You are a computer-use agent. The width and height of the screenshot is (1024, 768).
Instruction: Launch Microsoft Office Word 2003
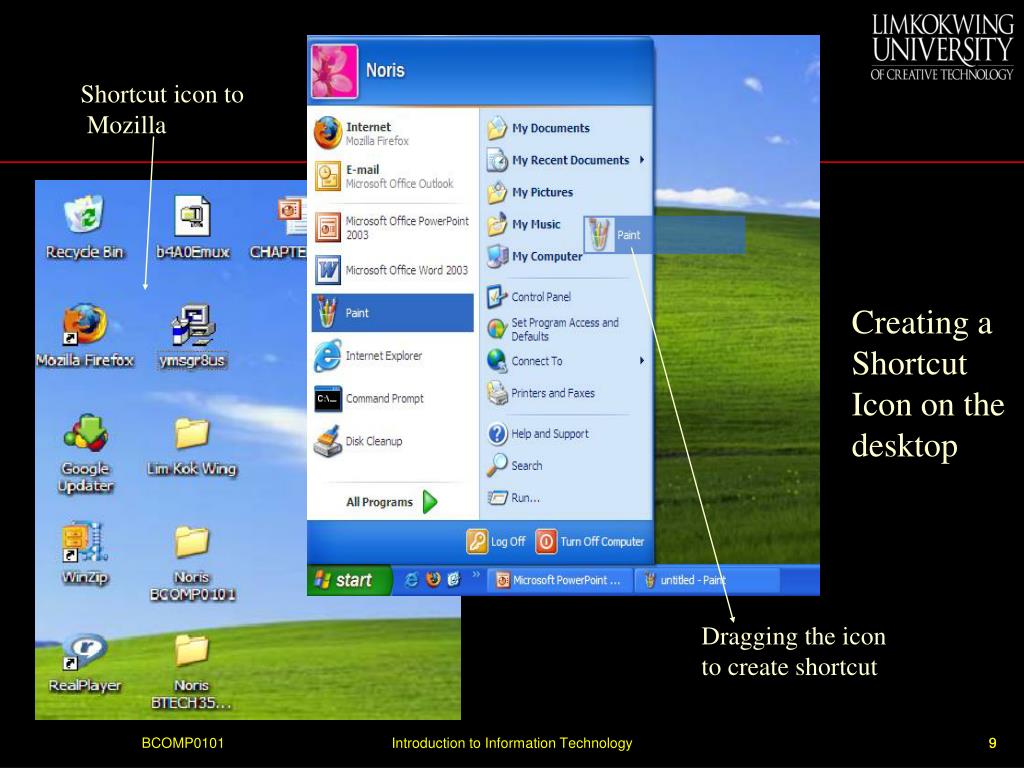tap(392, 270)
